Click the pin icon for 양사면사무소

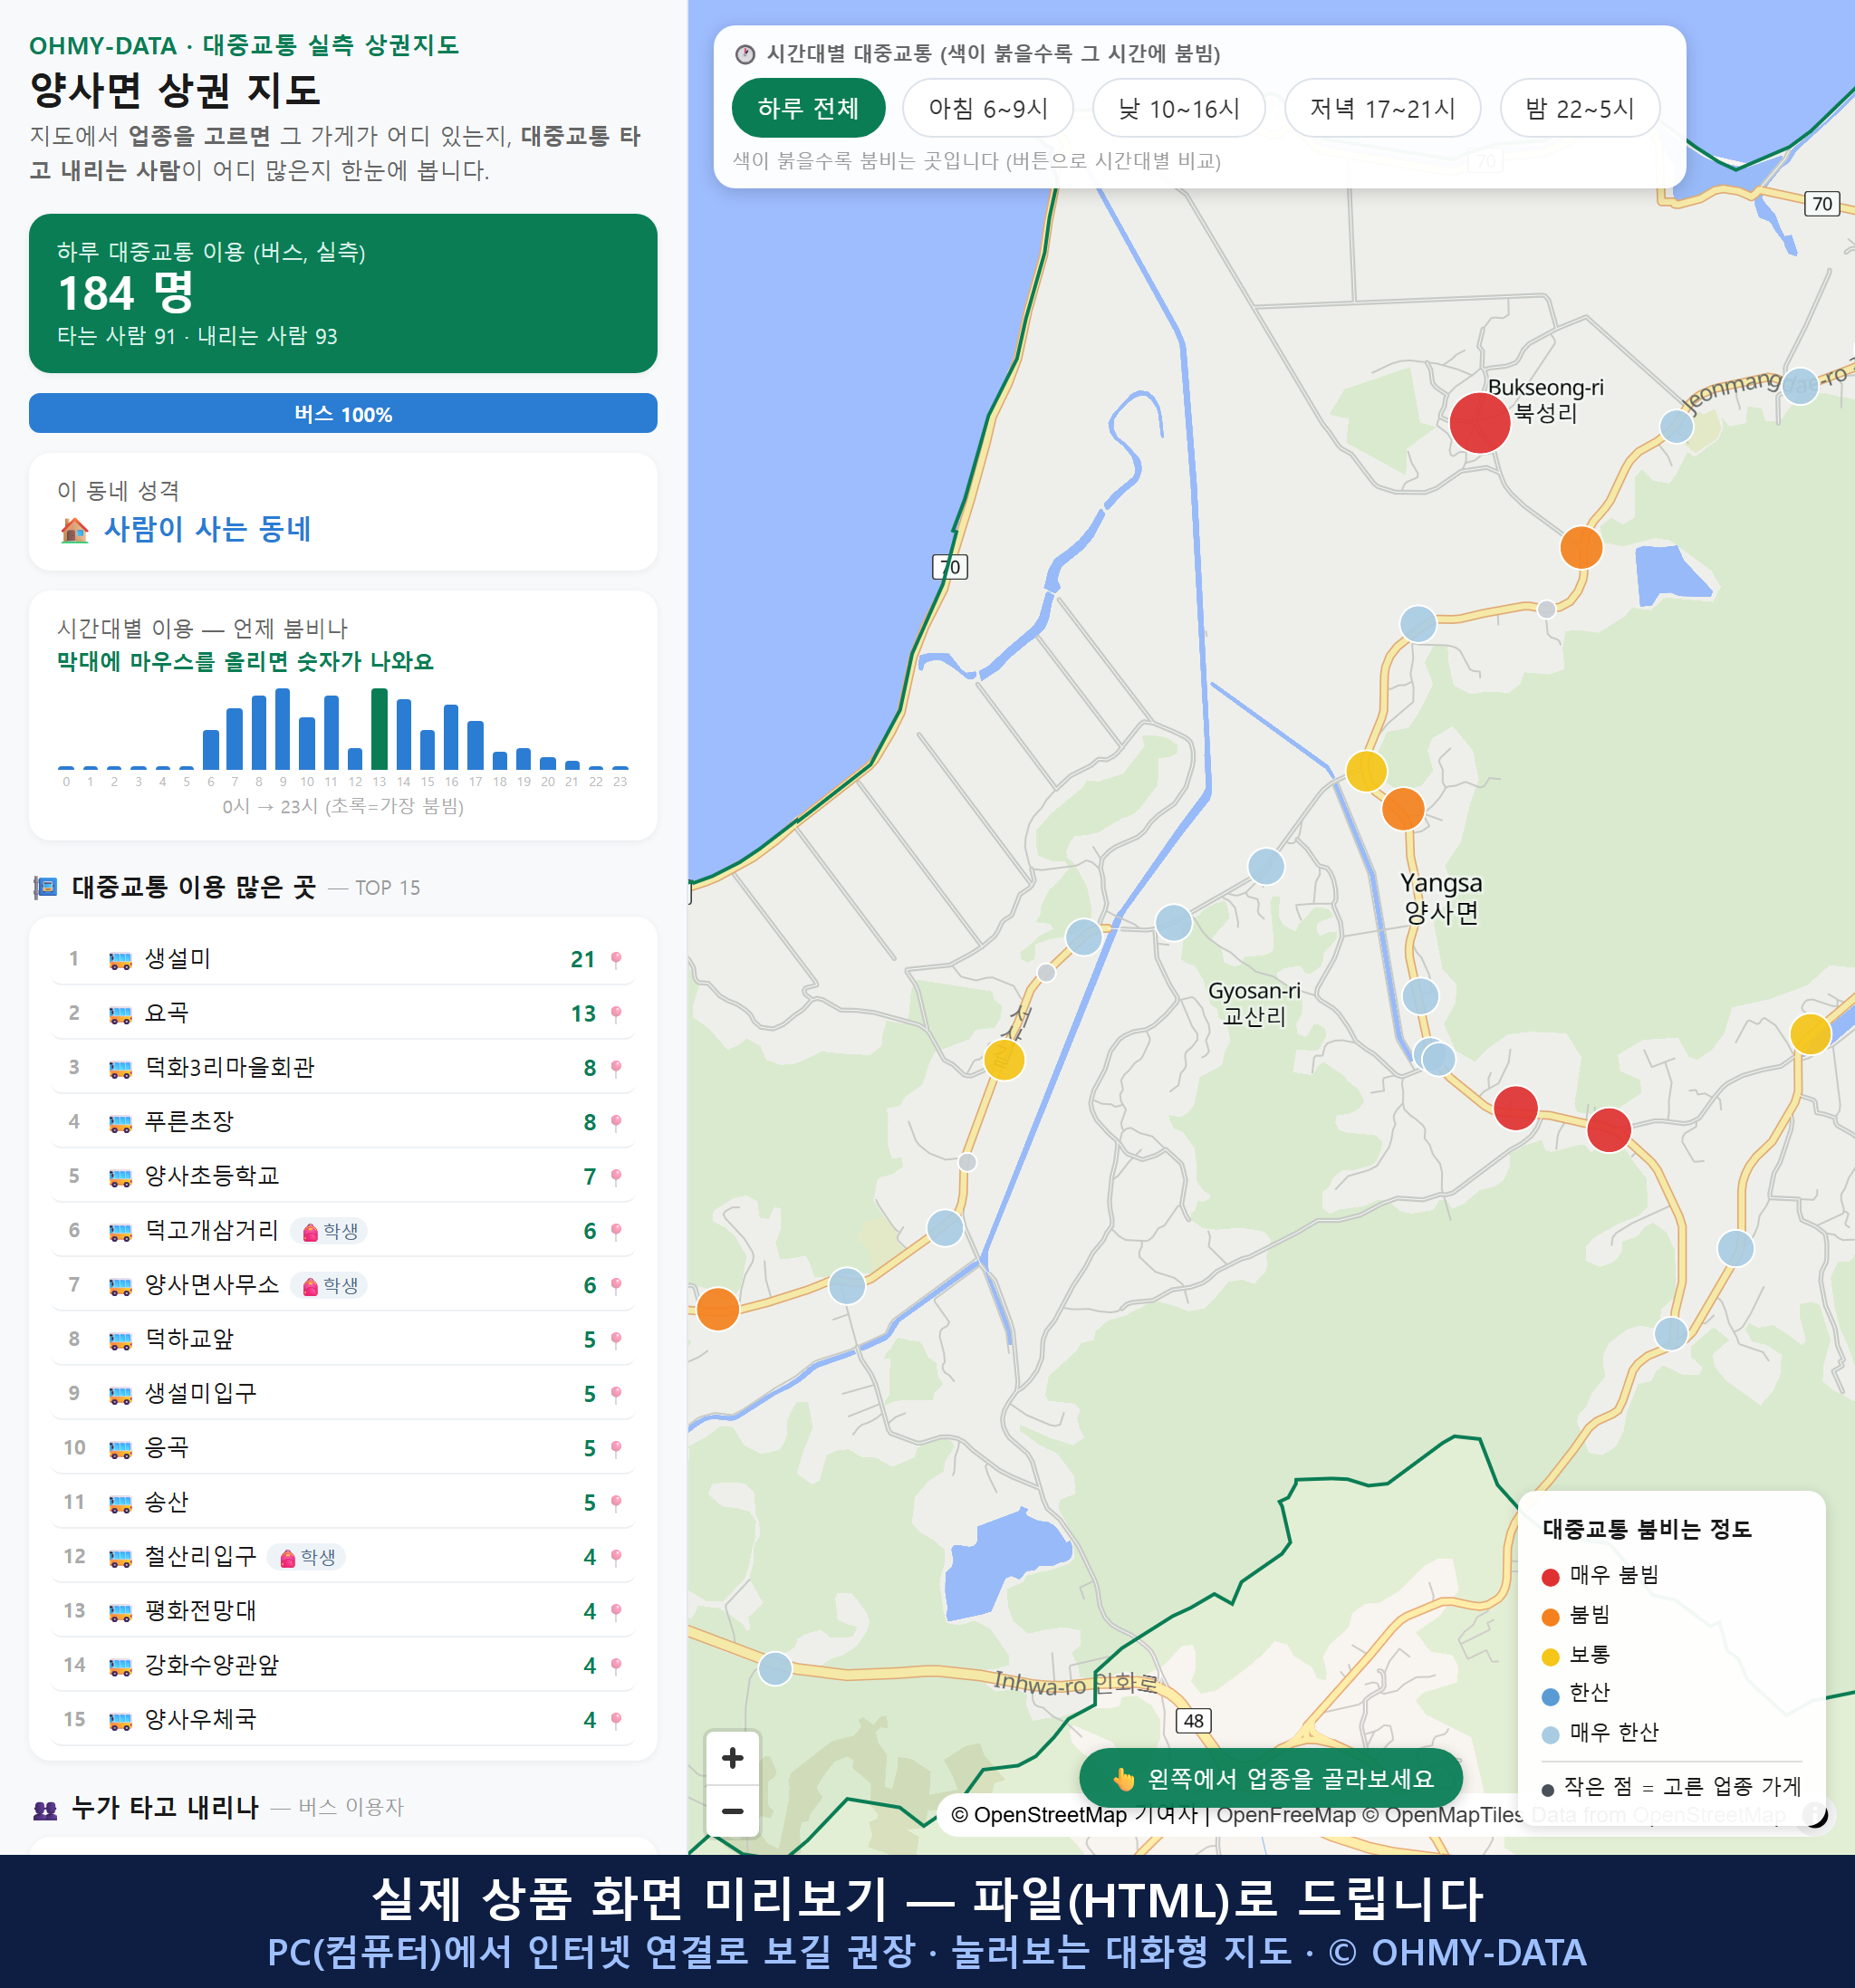click(616, 1285)
